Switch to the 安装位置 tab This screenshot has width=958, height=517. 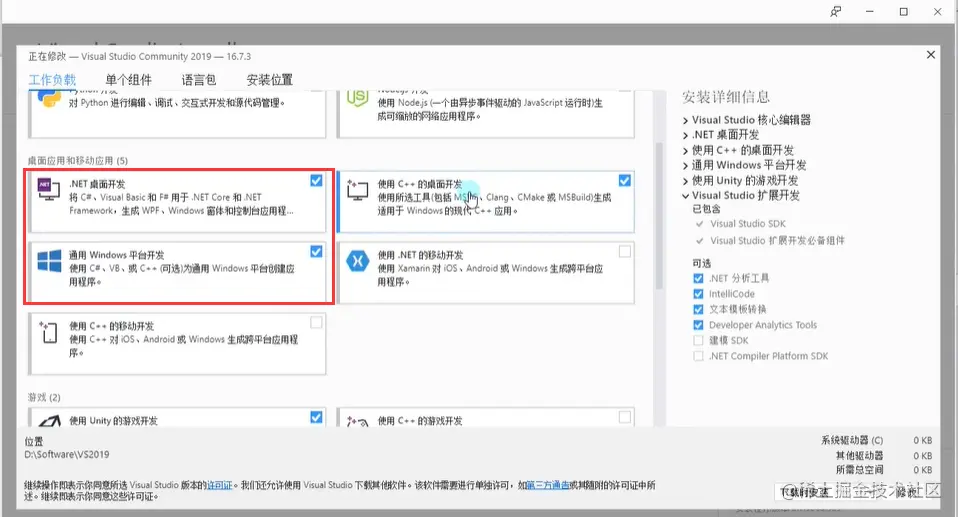(269, 80)
